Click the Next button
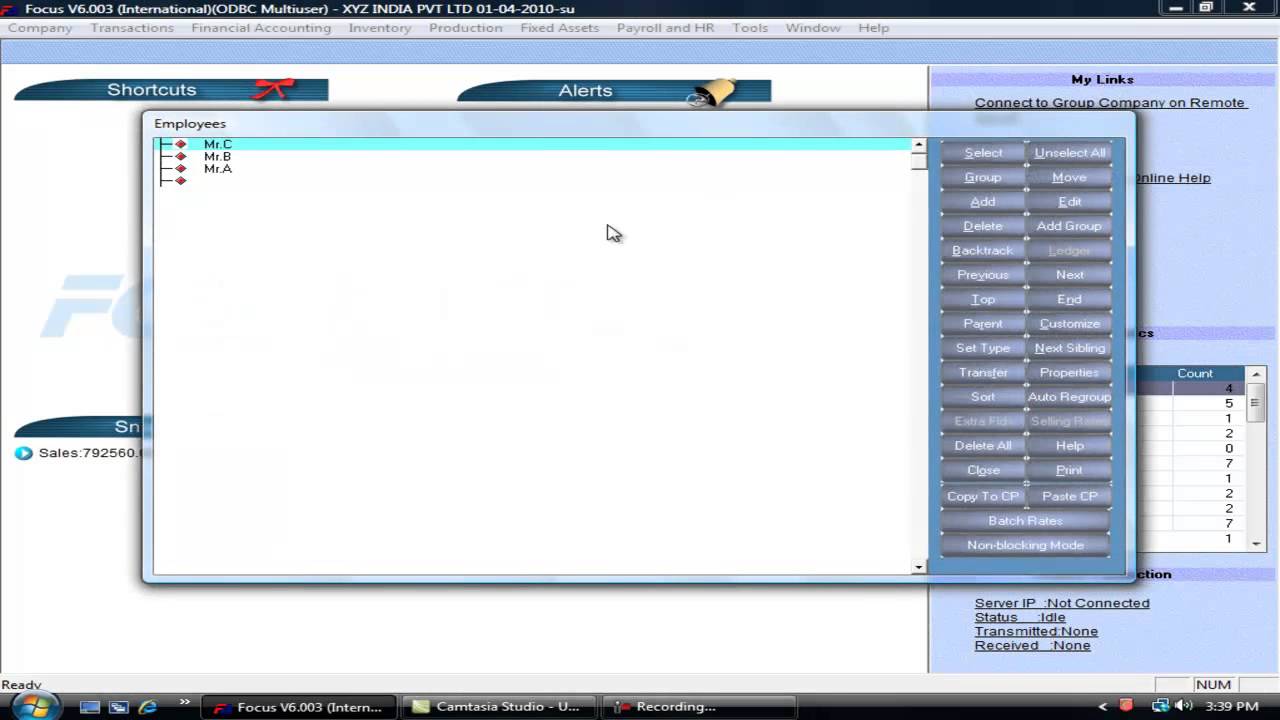The height and width of the screenshot is (720, 1280). pos(1069,275)
